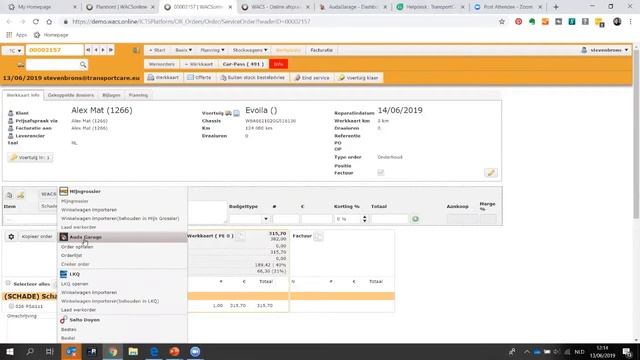Select LKQ openen menu entry
Viewport: 640px width, 360px height.
pyautogui.click(x=75, y=284)
